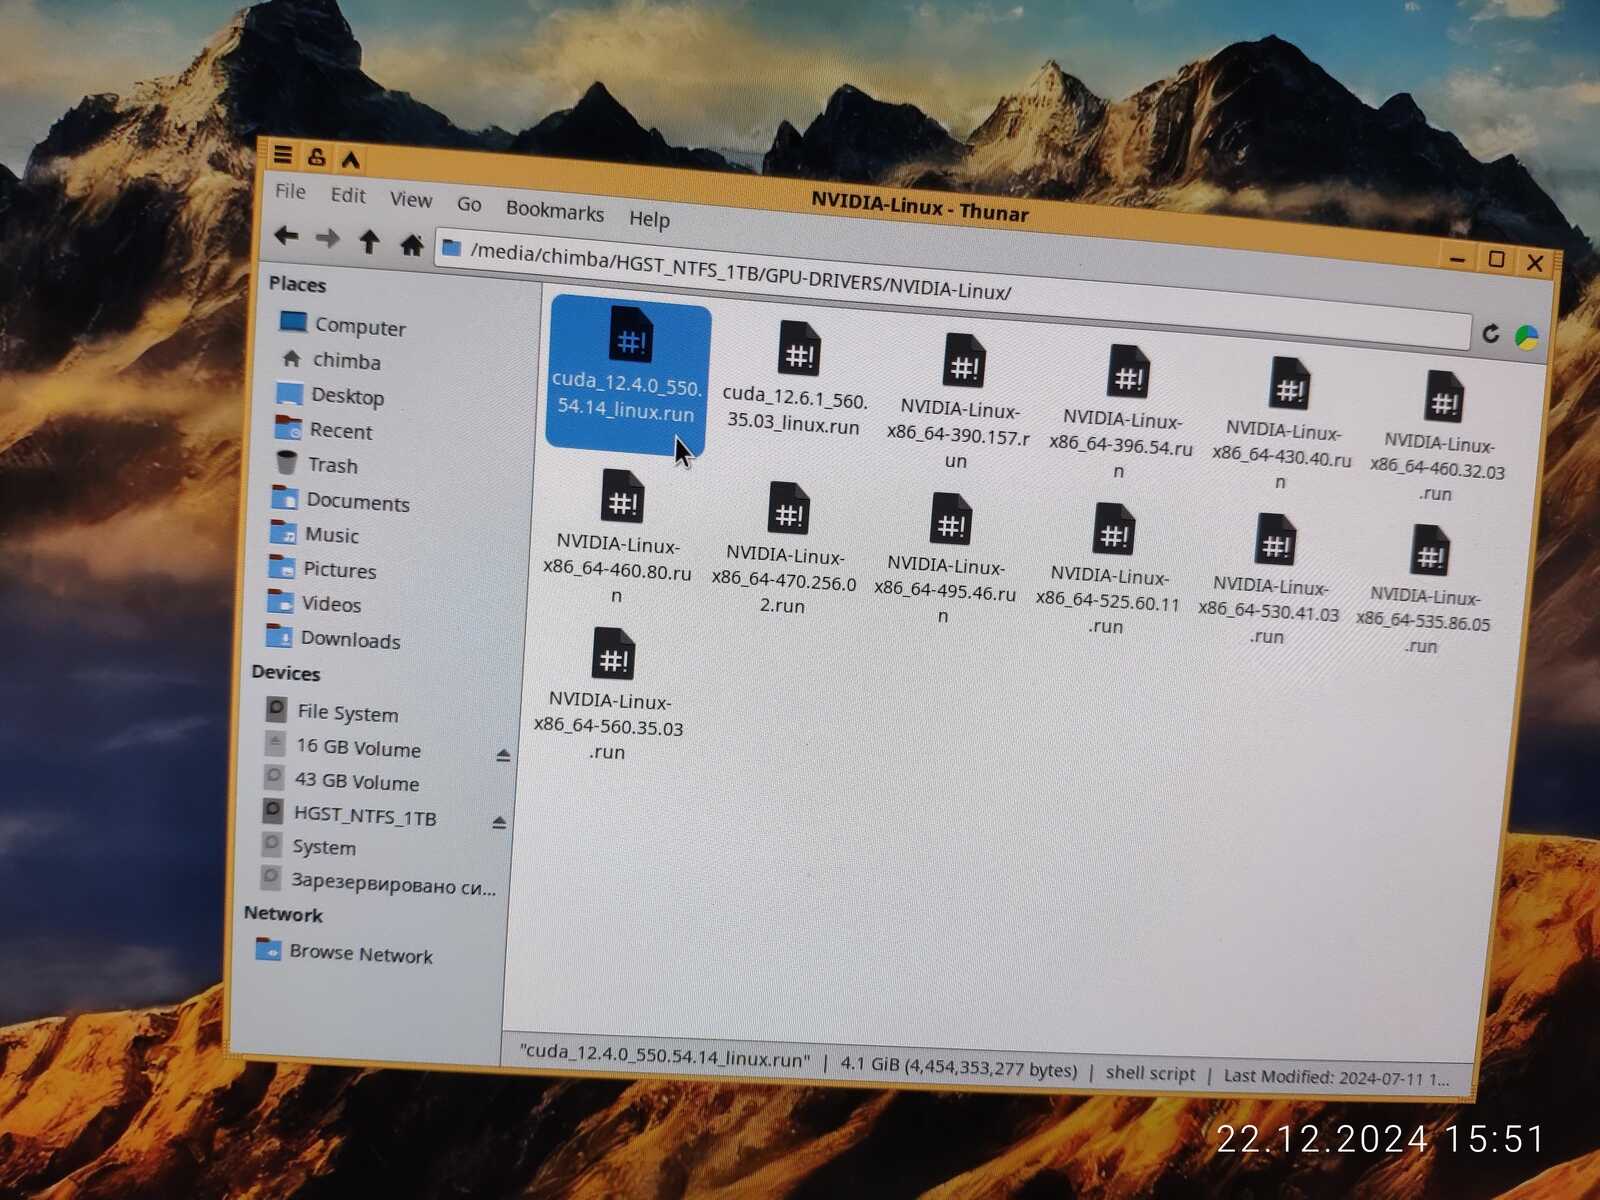1600x1200 pixels.
Task: Select NVIDIA-Linux-x86_64-396.54.run file icon
Action: (1128, 373)
